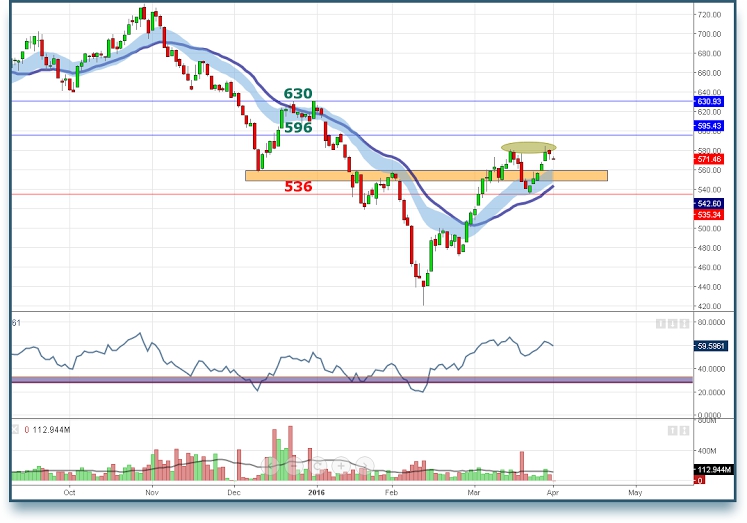Click first pane control icon in RSI panel
Image resolution: width=747 pixels, height=523 pixels.
[661, 323]
